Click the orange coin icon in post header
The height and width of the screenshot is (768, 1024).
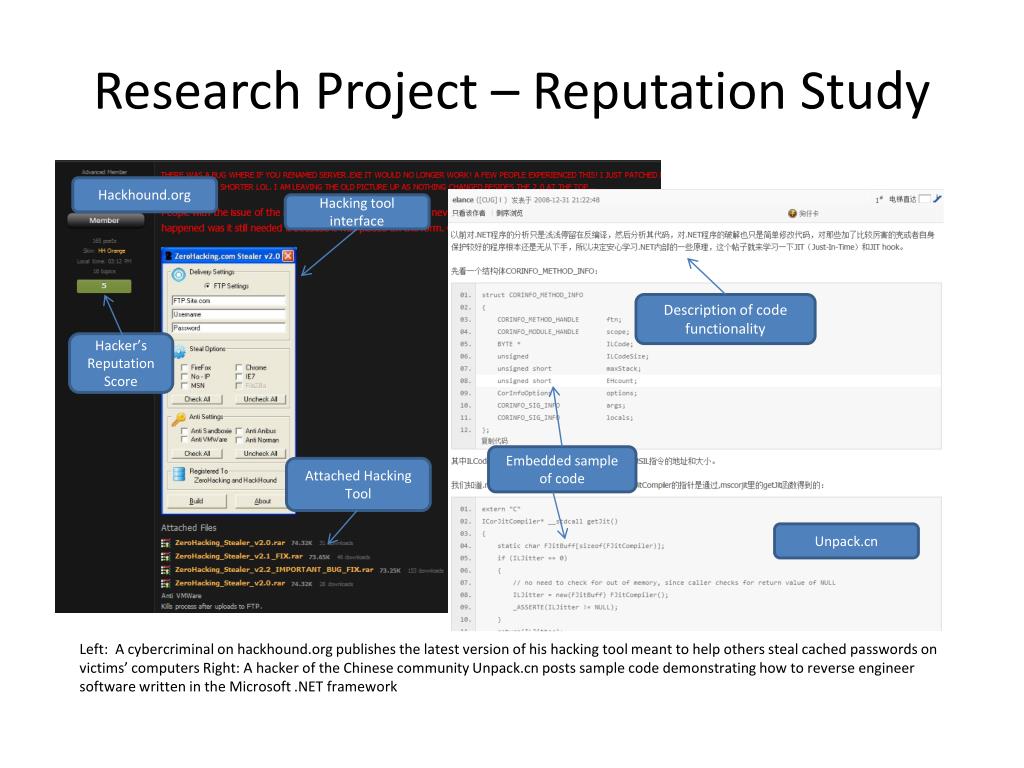click(792, 213)
